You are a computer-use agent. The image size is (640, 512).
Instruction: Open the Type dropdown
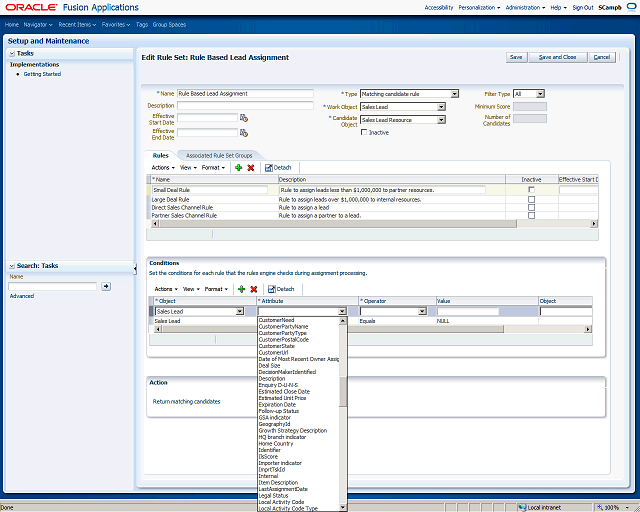point(454,94)
